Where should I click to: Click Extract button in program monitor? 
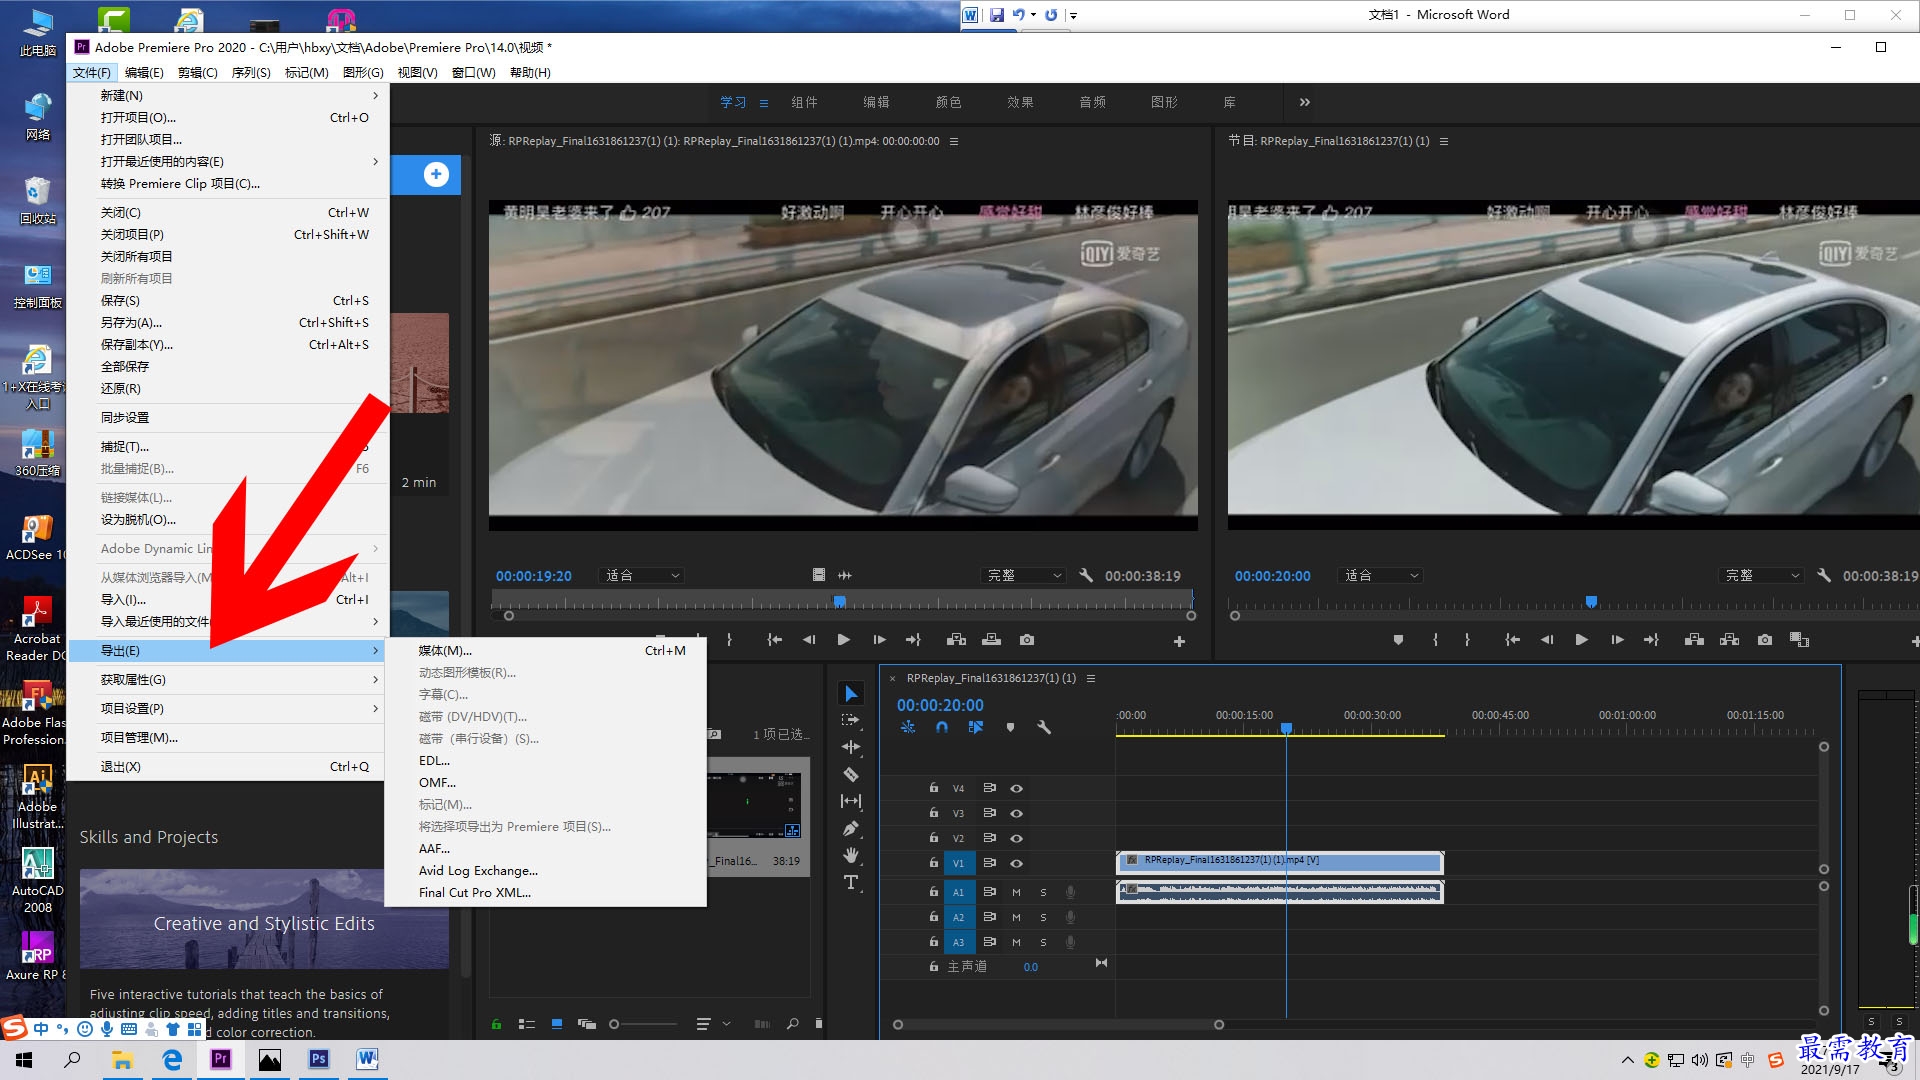pos(1729,640)
